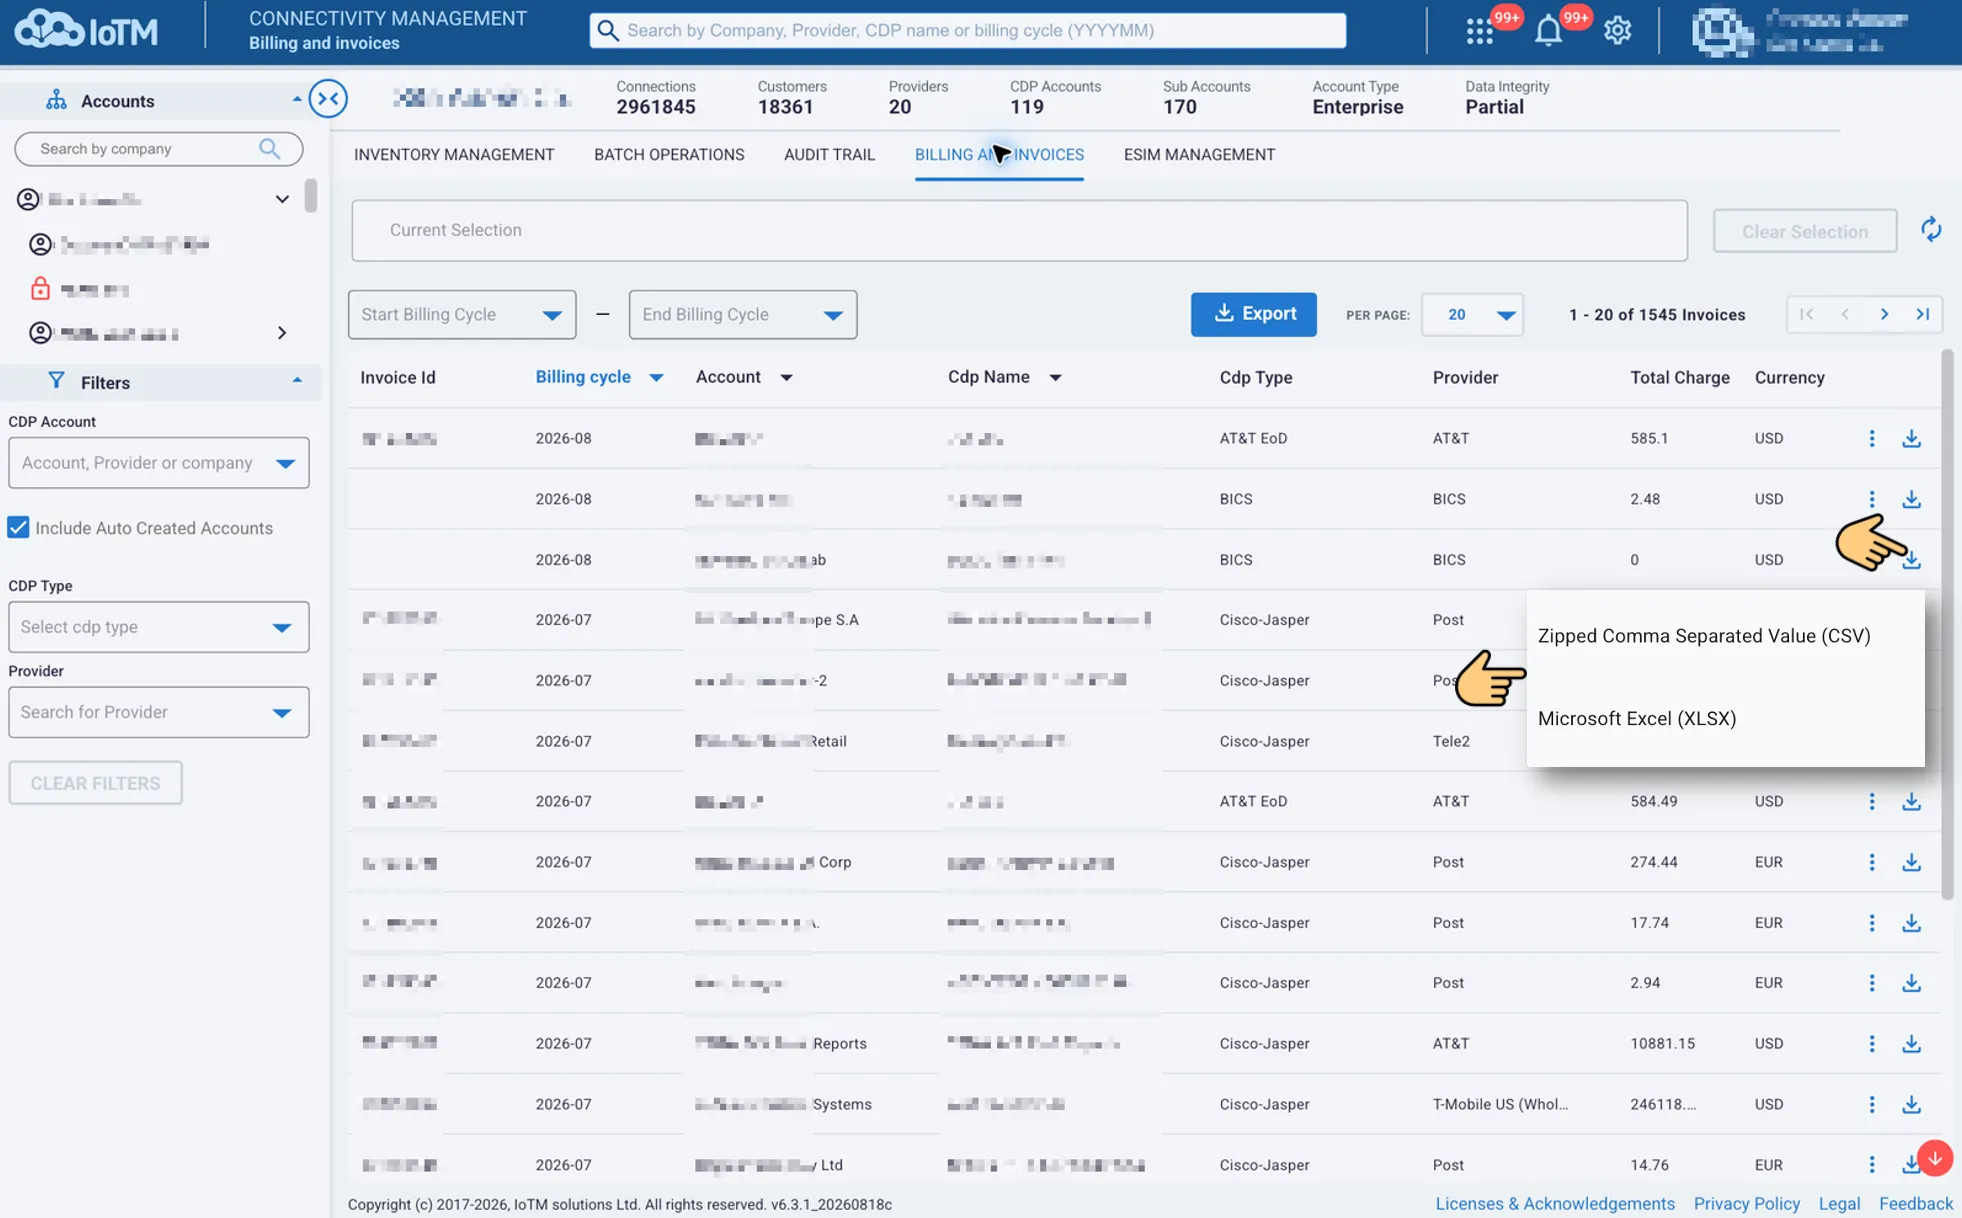Click the red scroll-down arrow button

(1936, 1158)
